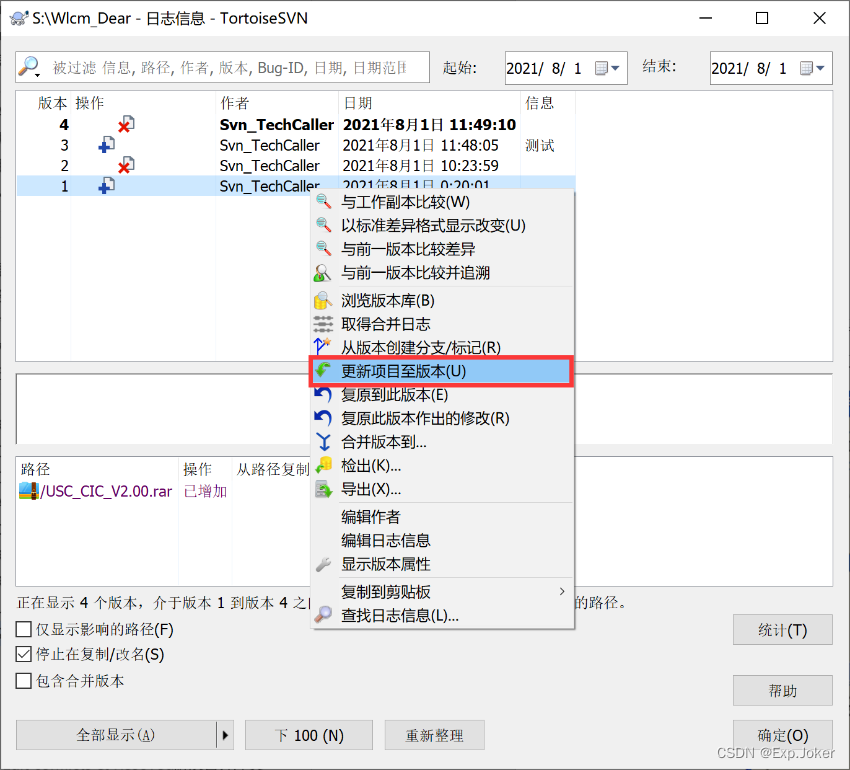Click the 版本 column header

click(x=52, y=103)
